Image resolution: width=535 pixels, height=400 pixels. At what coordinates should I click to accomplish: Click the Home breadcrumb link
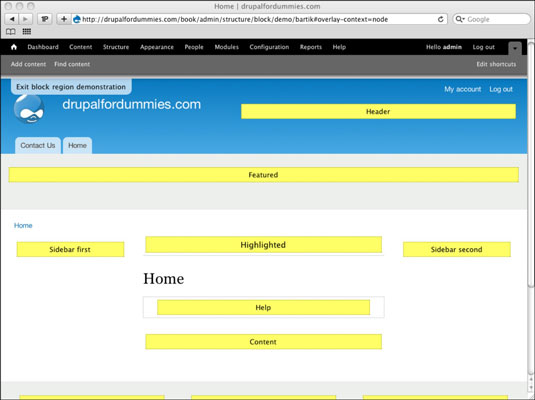tap(23, 225)
